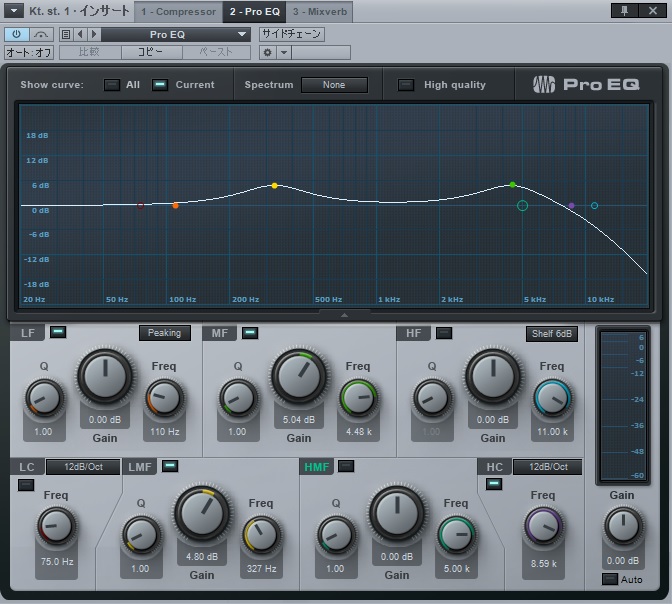Image resolution: width=672 pixels, height=604 pixels.
Task: Open the Spectrum mode dropdown
Action: (333, 85)
